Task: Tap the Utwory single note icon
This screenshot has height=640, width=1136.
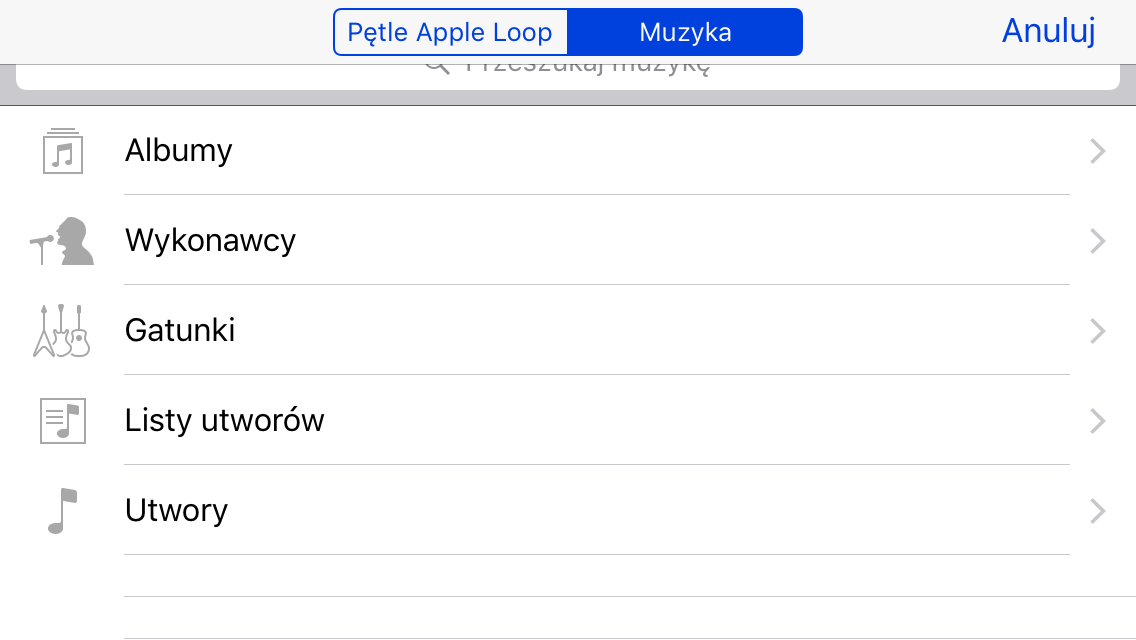Action: pyautogui.click(x=62, y=510)
